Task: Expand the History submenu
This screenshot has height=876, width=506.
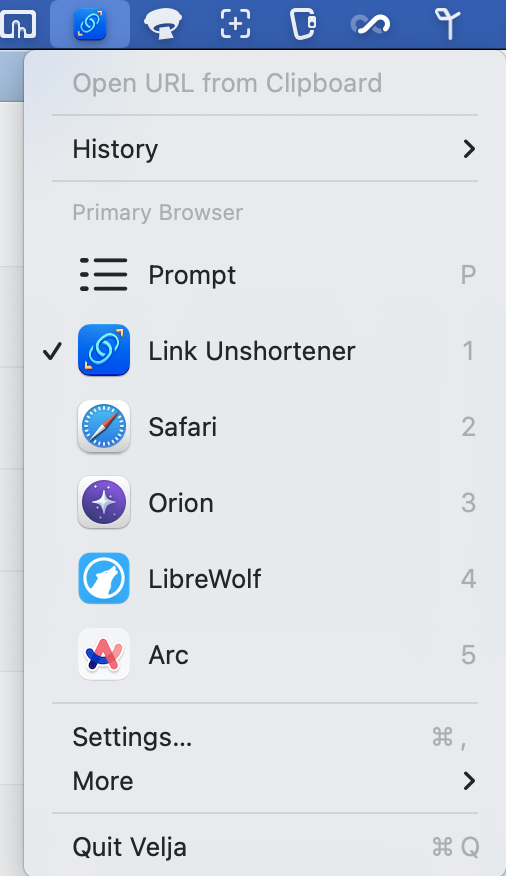Action: (265, 149)
